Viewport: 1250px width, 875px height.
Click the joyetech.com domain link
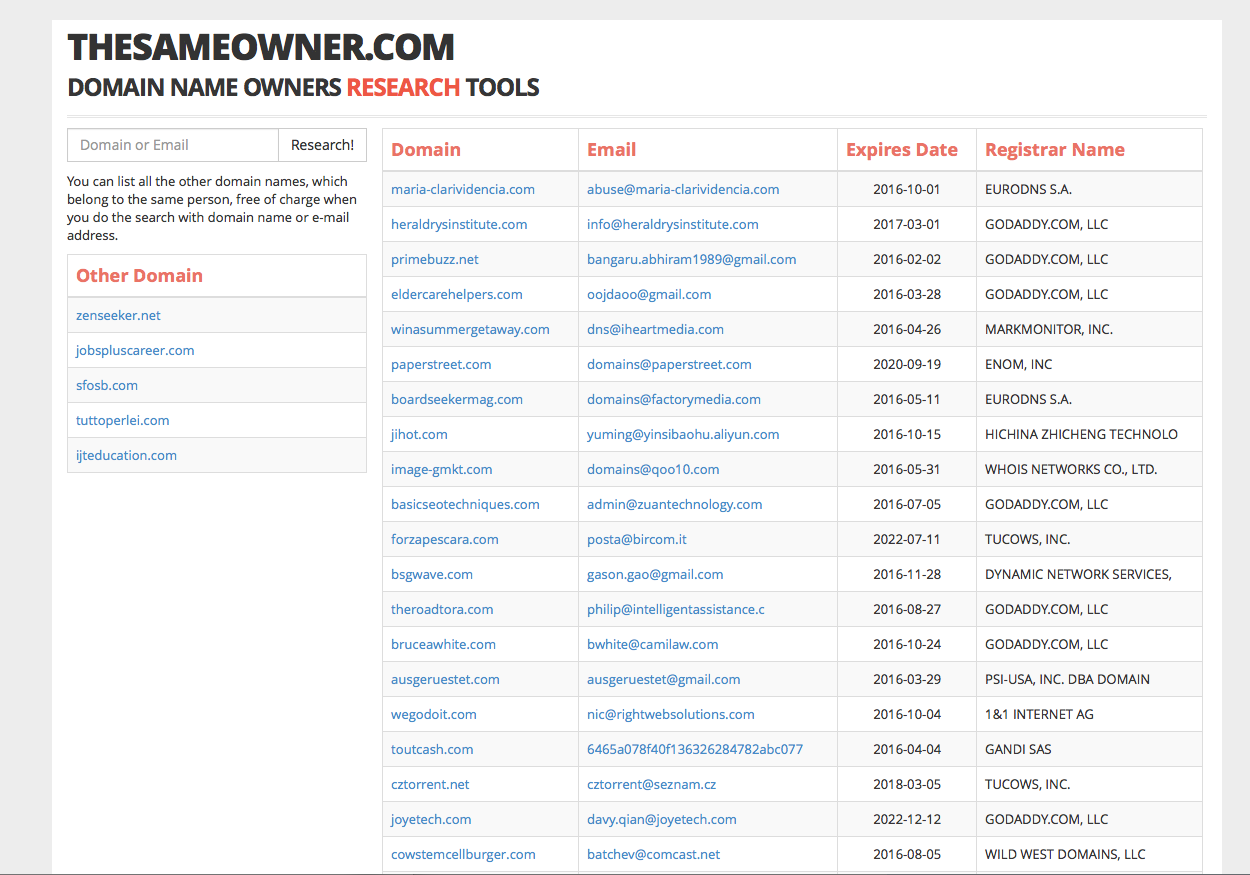click(x=430, y=818)
